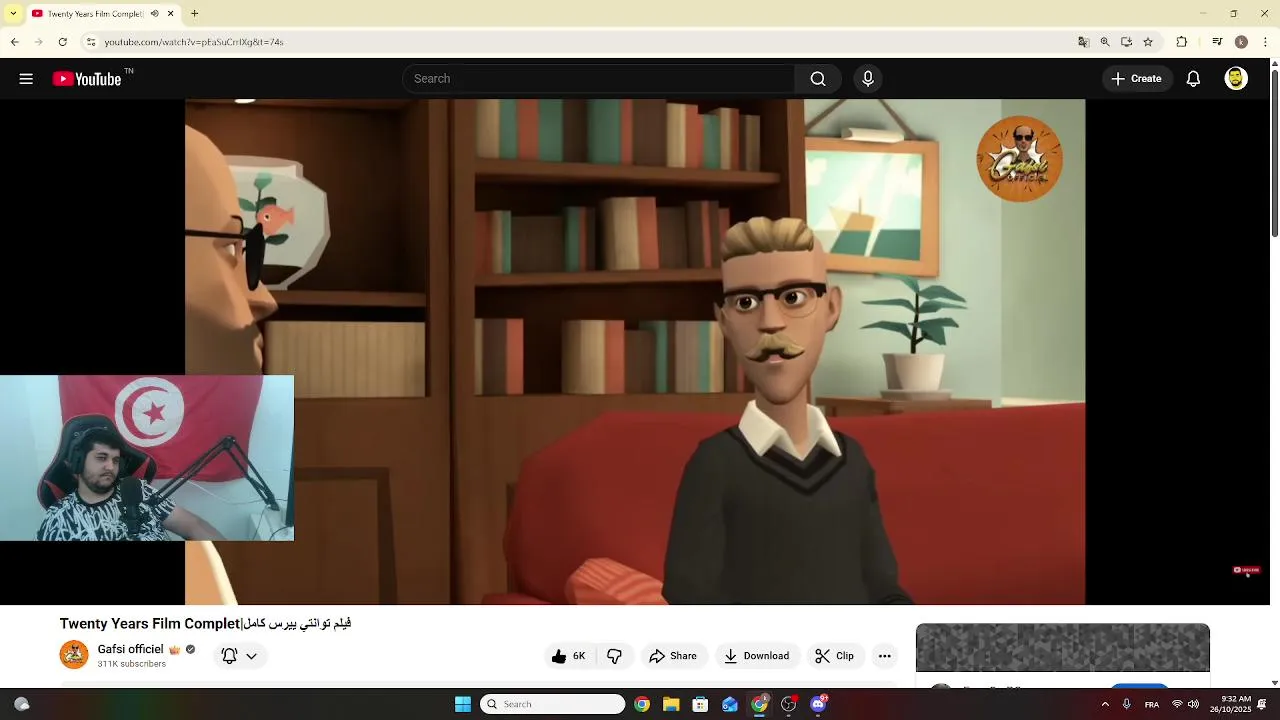
Task: Click the URL address bar
Action: (580, 42)
